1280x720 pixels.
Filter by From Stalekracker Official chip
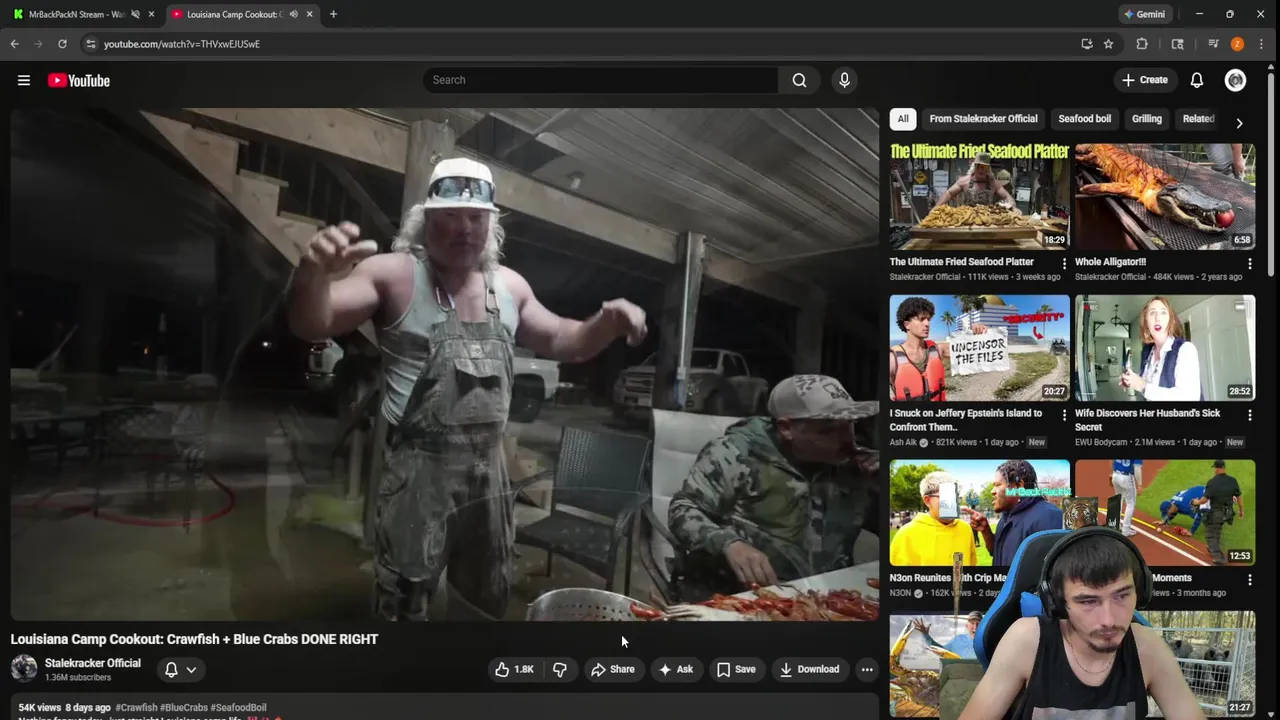click(983, 119)
